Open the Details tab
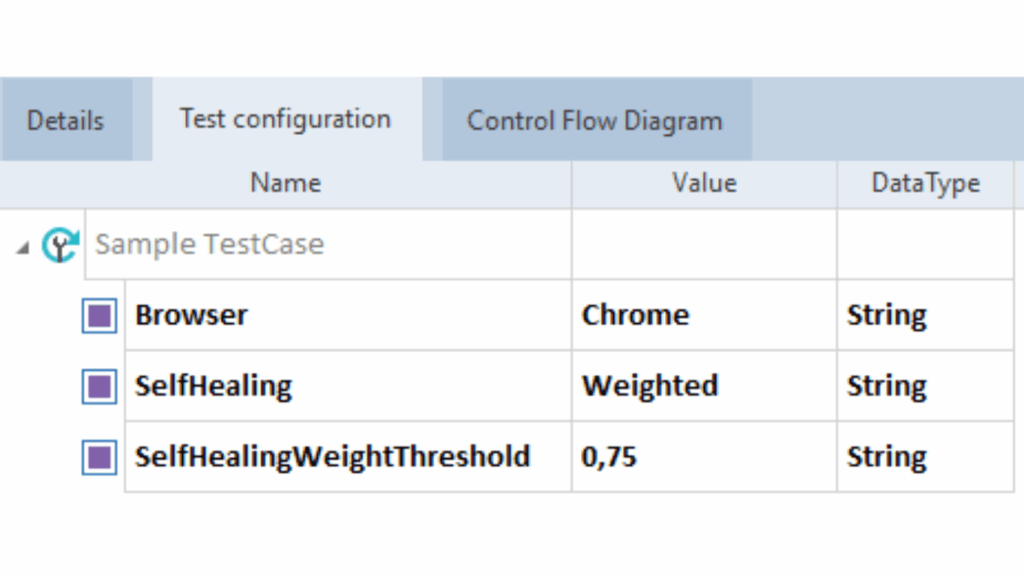 pyautogui.click(x=65, y=121)
